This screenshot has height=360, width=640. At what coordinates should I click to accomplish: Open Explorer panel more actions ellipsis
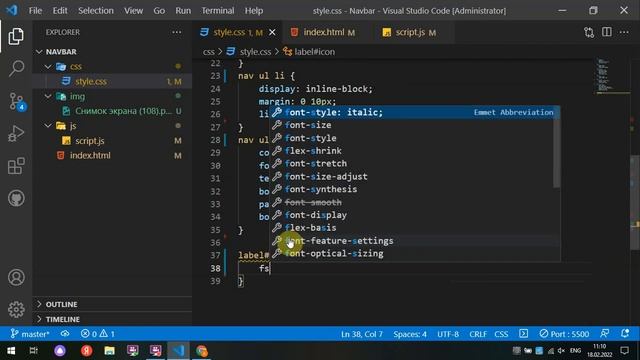(176, 32)
